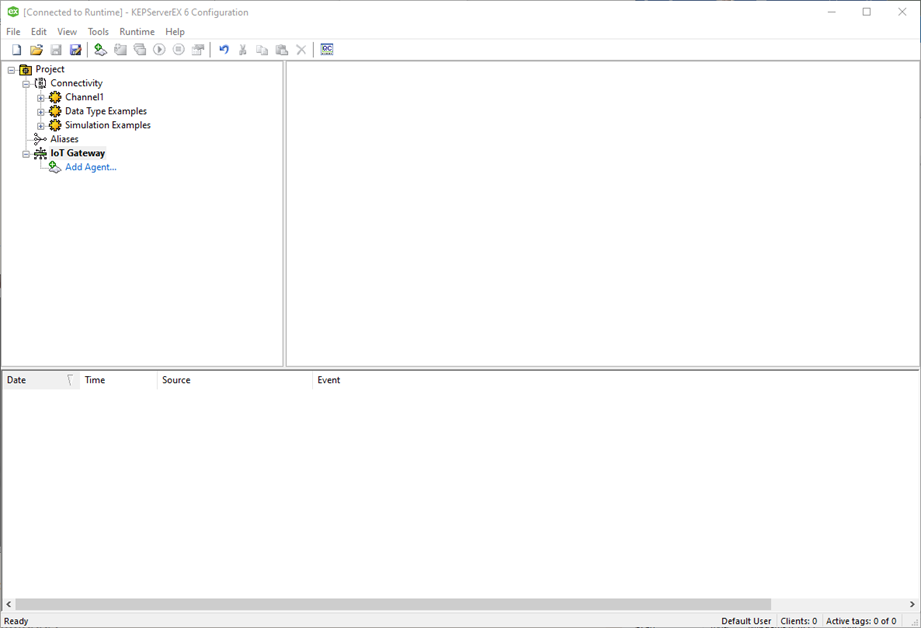921x628 pixels.
Task: Click the Save As toolbar icon
Action: pyautogui.click(x=76, y=50)
